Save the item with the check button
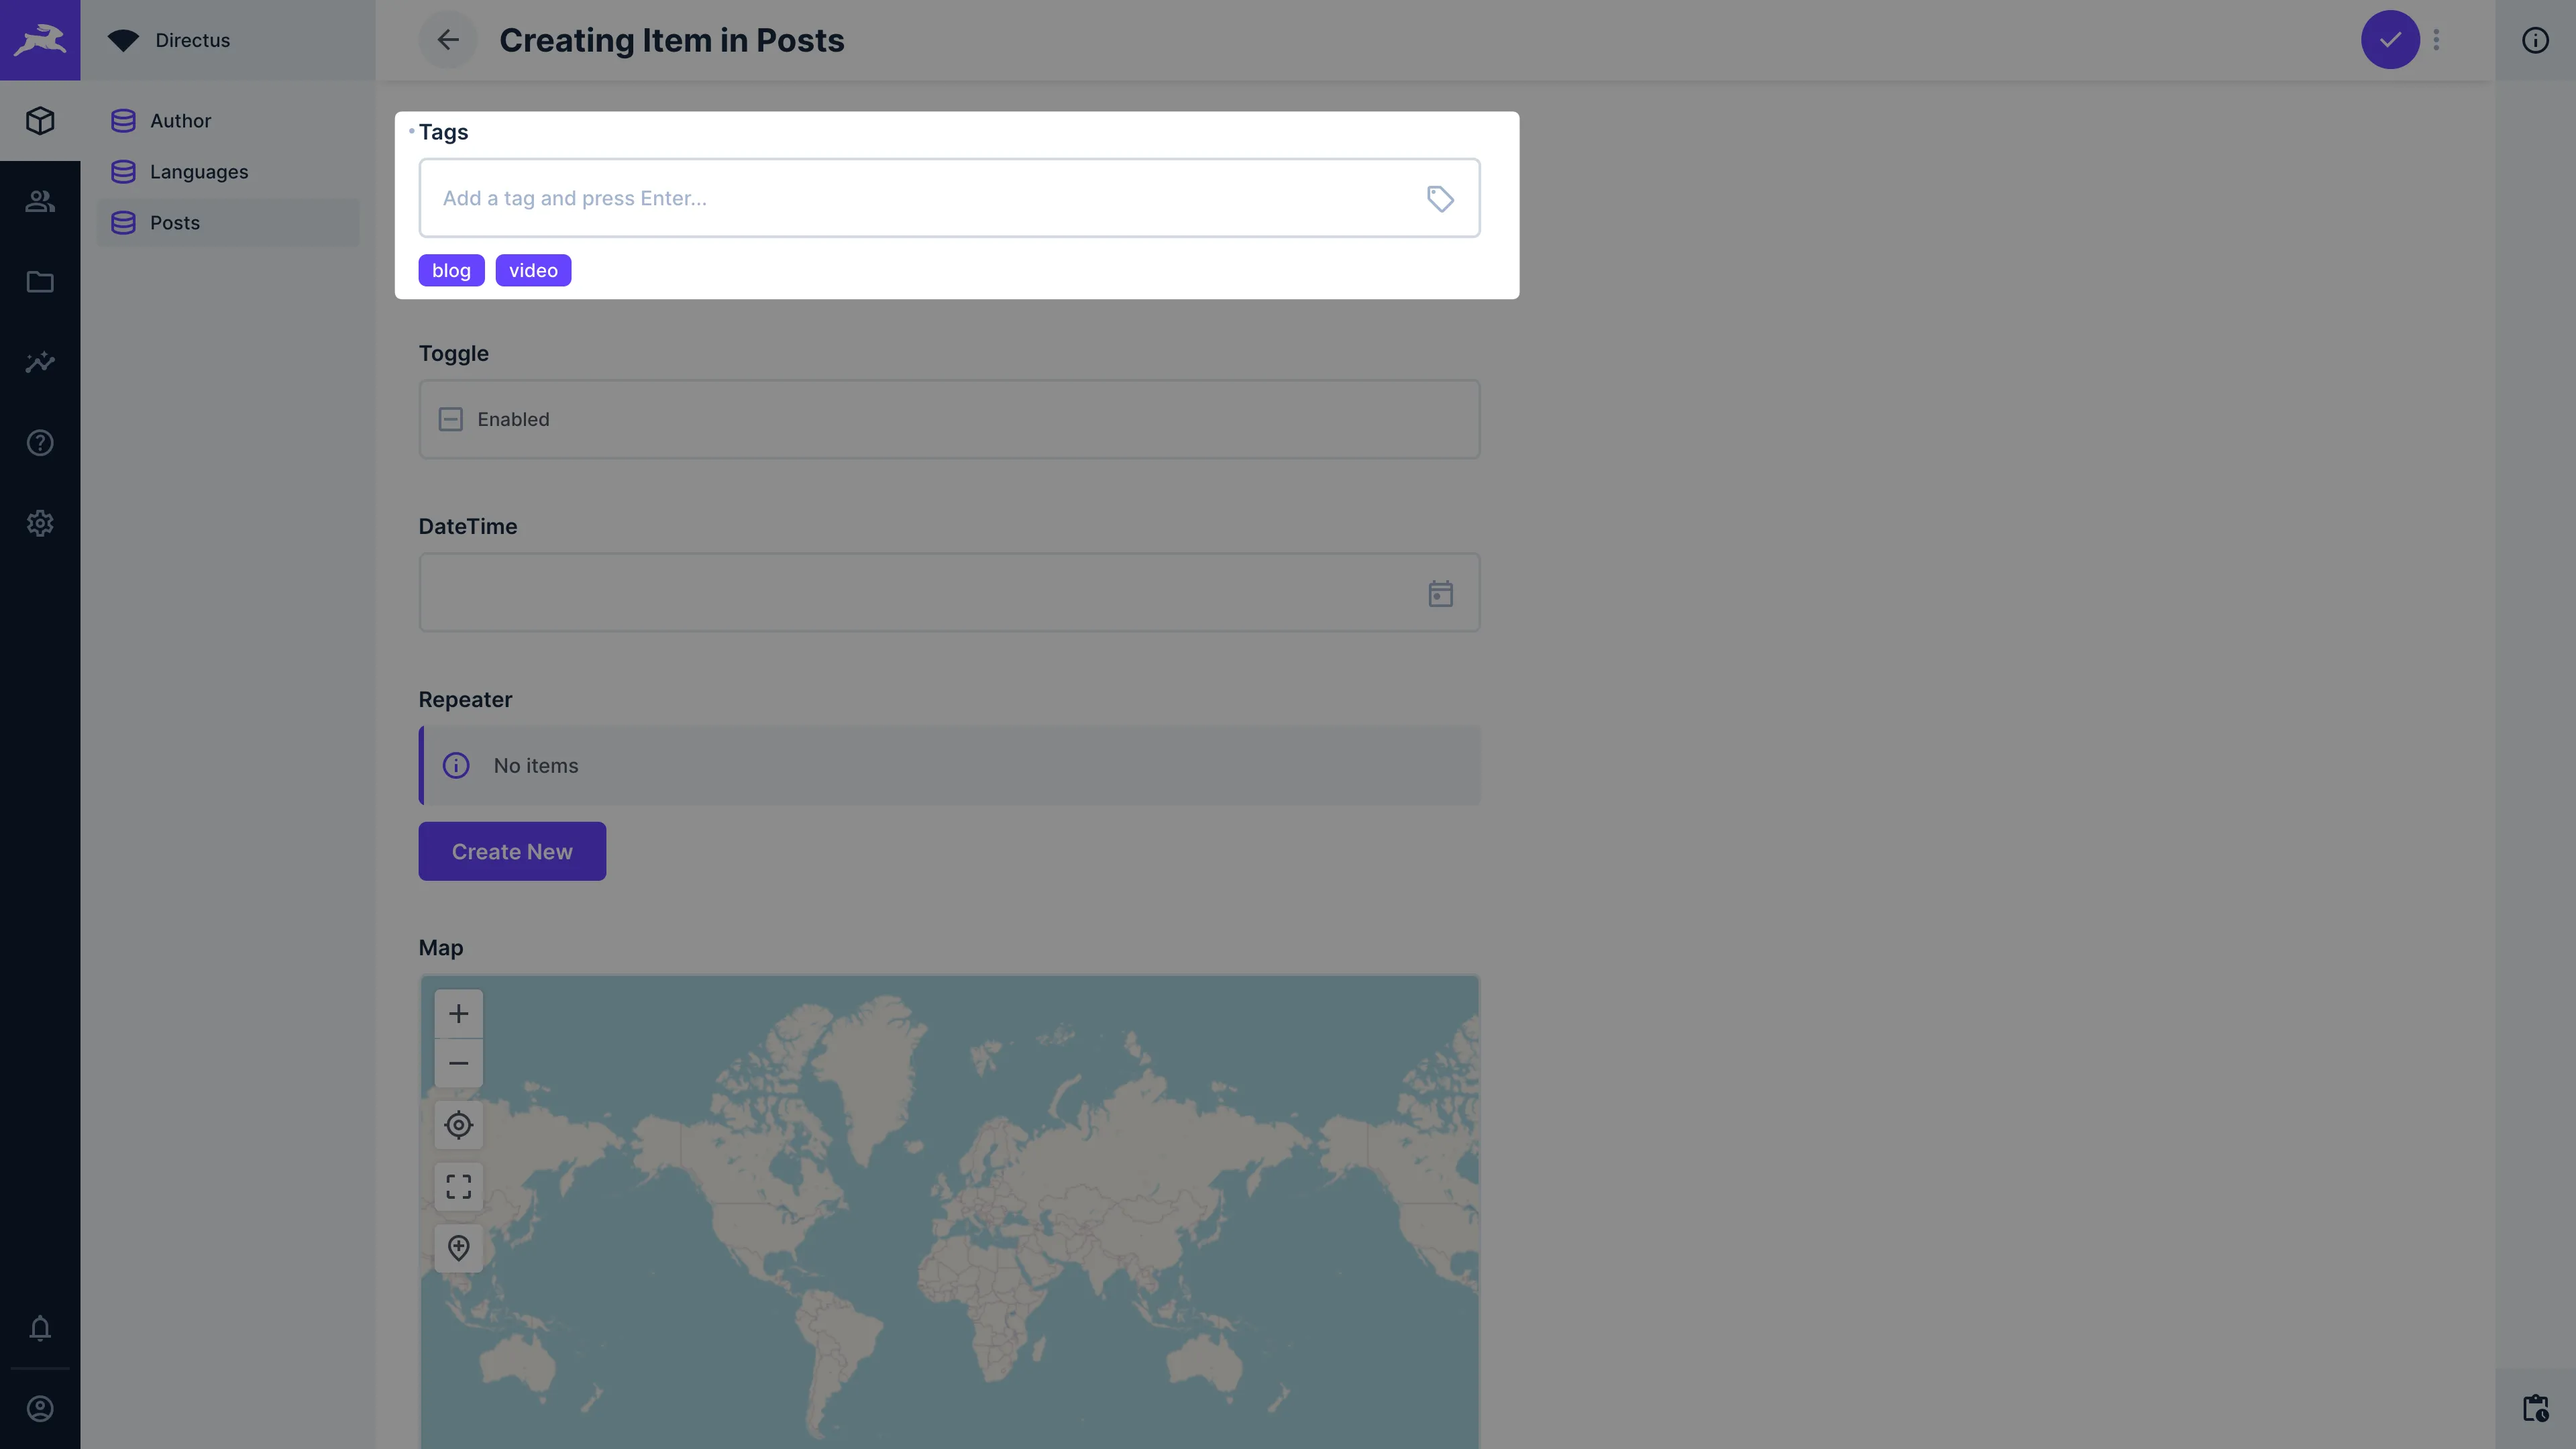Screen dimensions: 2576x1449 tap(2389, 40)
